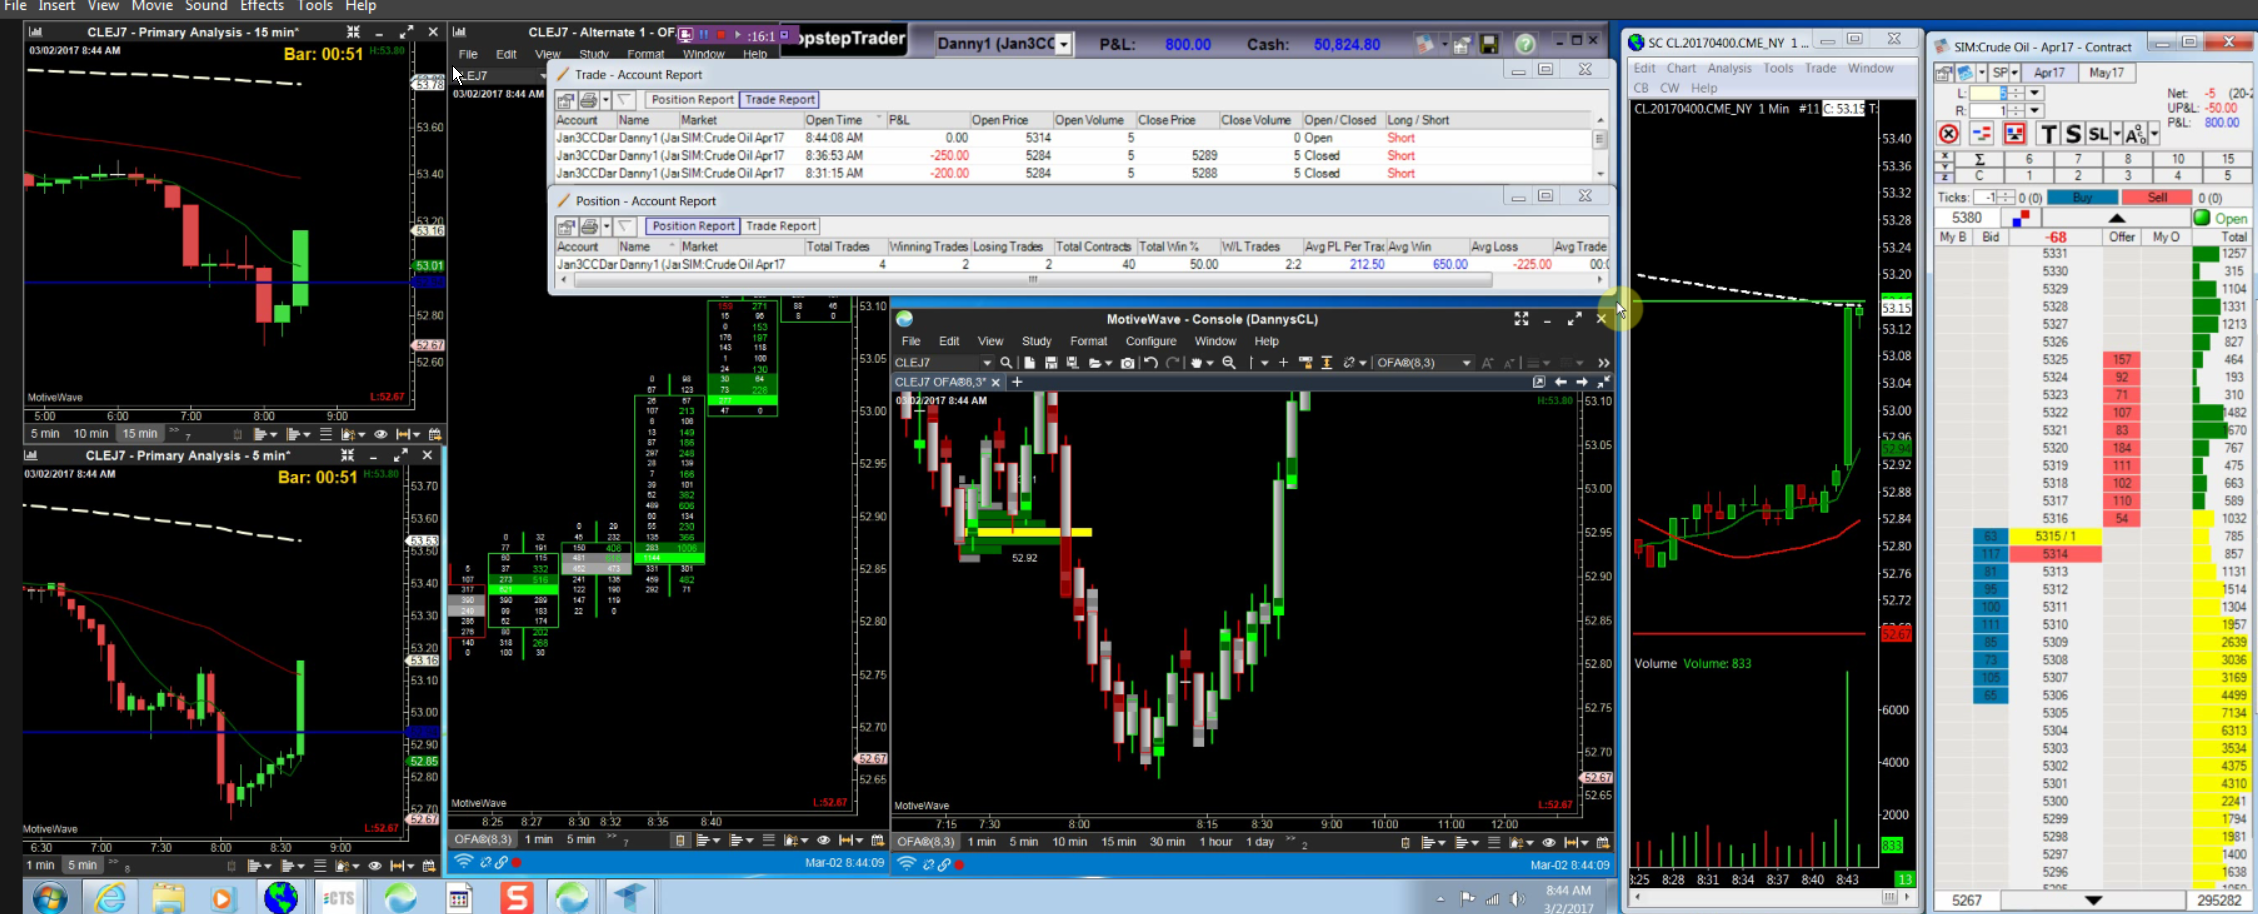2258x914 pixels.
Task: Select 10 min interval in 15 min chart
Action: click(90, 434)
